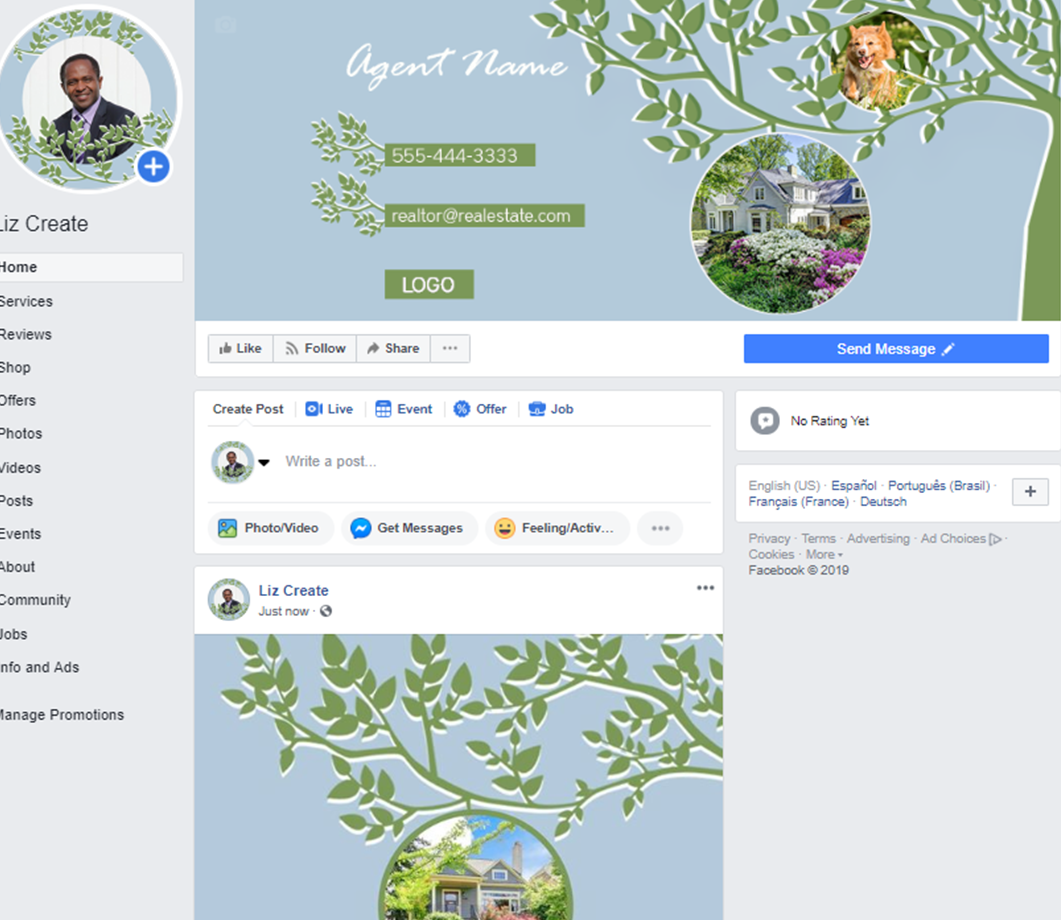Click the Follow feed button

[x=315, y=348]
